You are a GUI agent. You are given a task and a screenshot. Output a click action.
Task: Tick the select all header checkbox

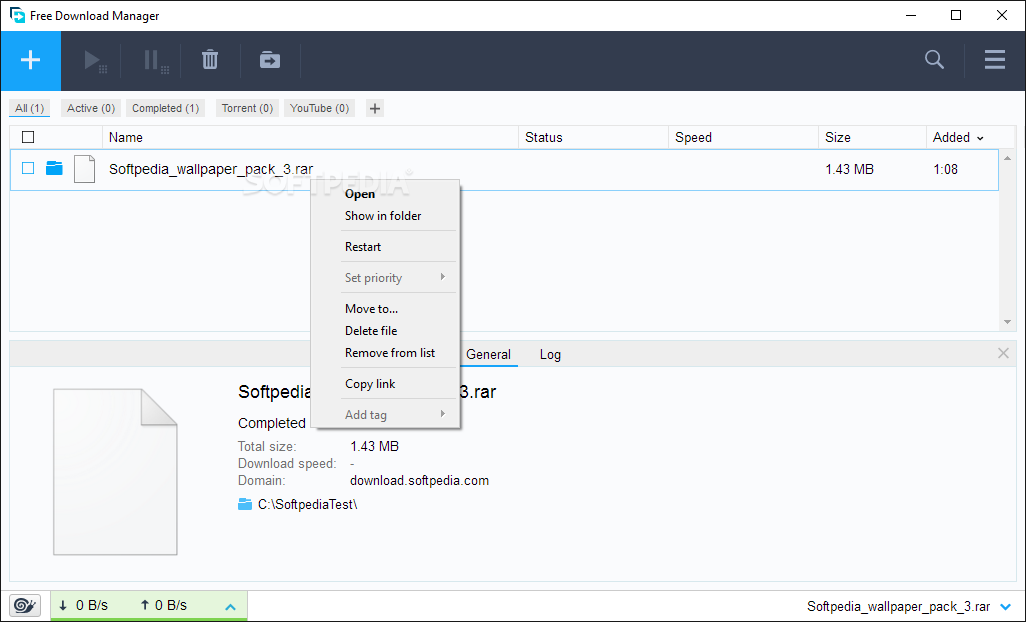[28, 137]
